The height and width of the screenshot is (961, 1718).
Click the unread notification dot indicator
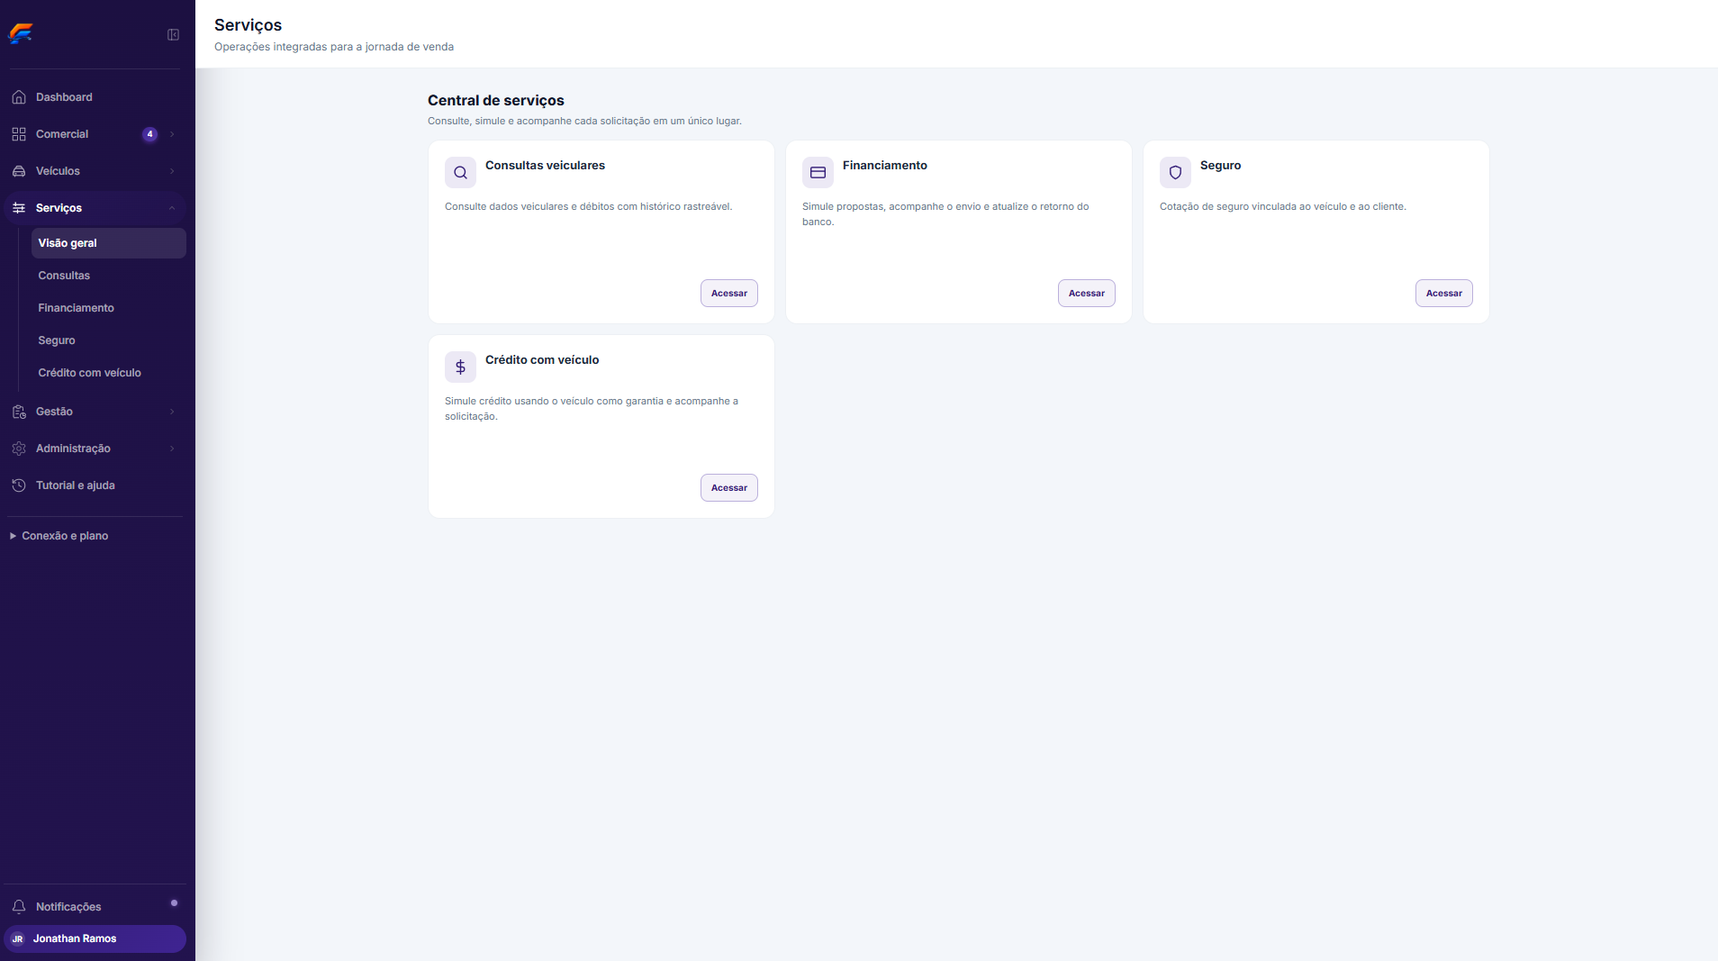point(174,903)
